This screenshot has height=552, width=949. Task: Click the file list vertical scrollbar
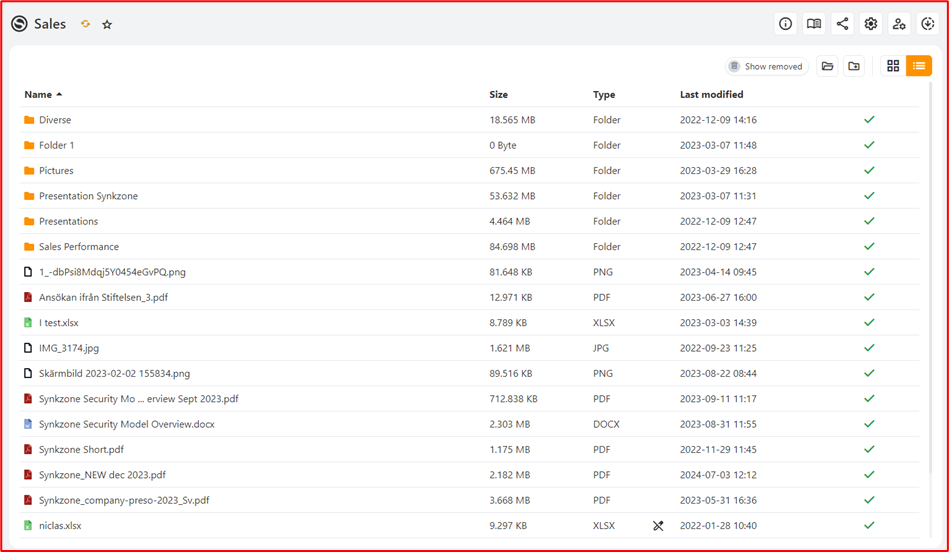pos(931,278)
